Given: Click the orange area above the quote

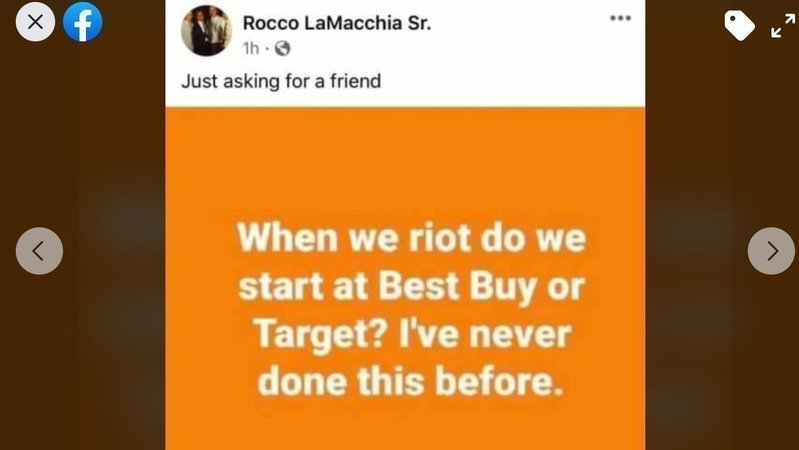Looking at the screenshot, I should 405,163.
